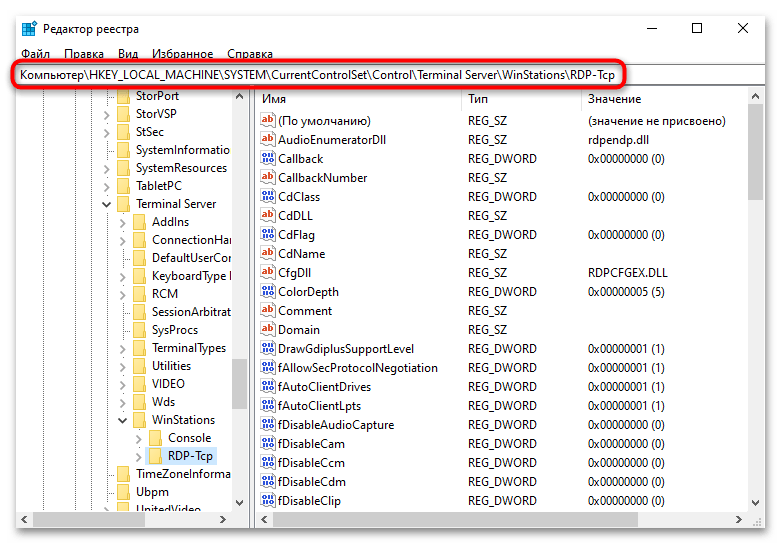Sort values by the Тип column header
The height and width of the screenshot is (544, 781).
pos(521,99)
